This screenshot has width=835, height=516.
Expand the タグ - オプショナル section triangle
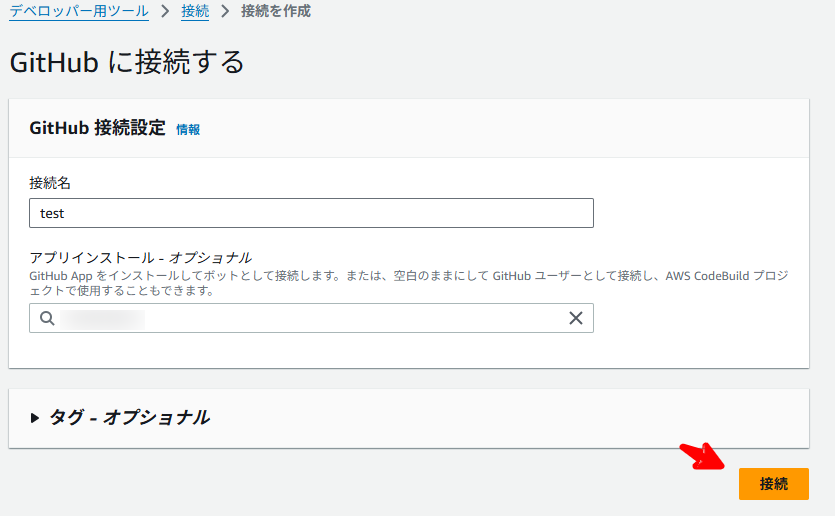point(35,418)
